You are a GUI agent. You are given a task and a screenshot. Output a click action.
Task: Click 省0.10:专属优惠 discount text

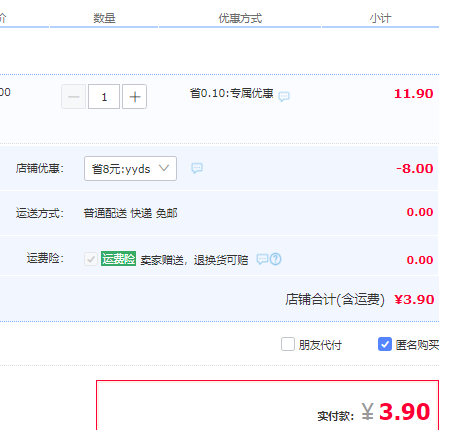pos(232,93)
